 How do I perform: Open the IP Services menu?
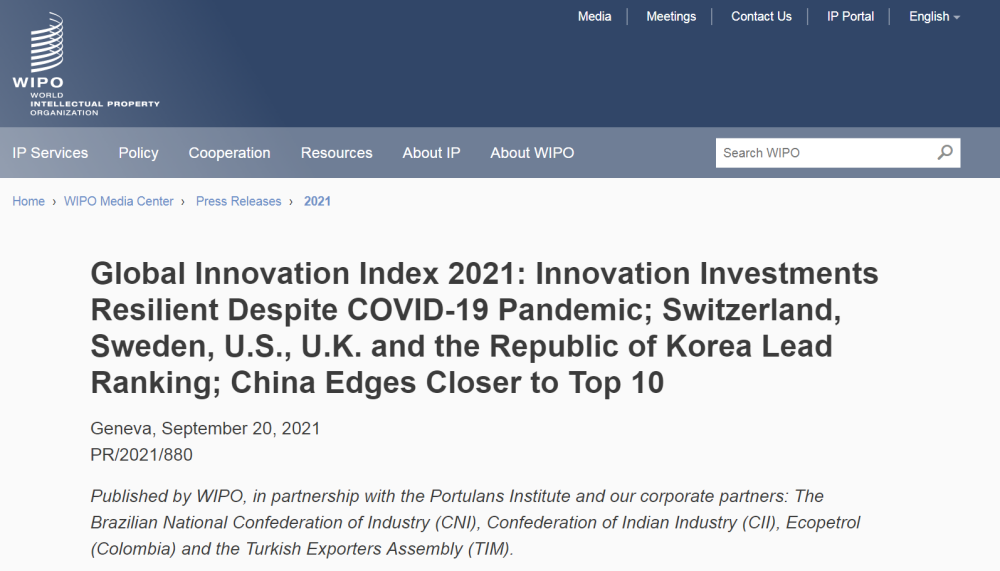point(50,153)
